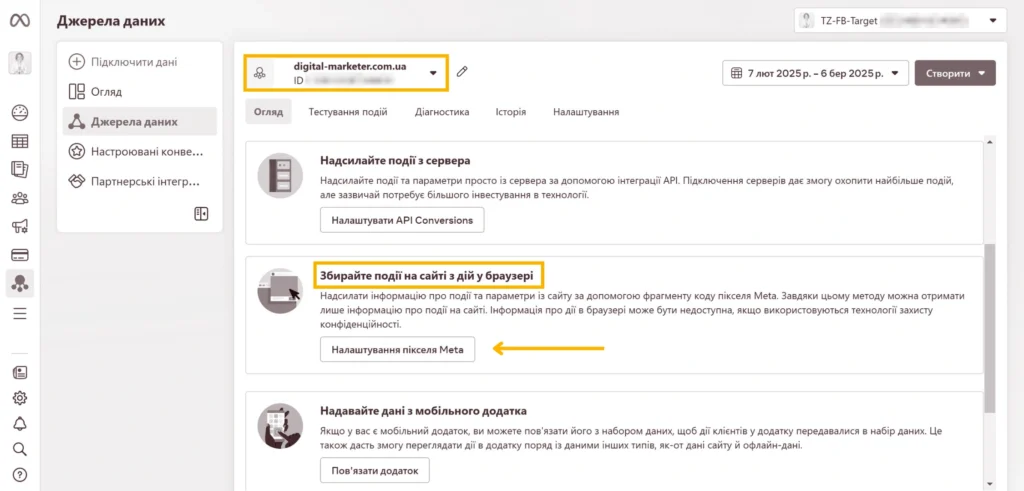Click the star icon for Настроювані конверсії
This screenshot has width=1024, height=491.
pos(77,151)
